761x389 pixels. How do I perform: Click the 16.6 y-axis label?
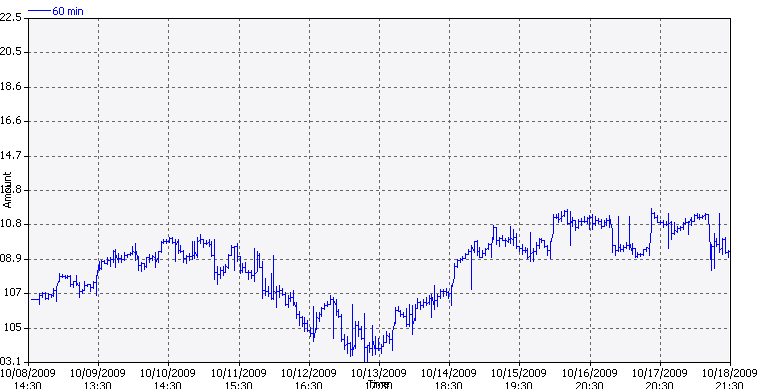[x=11, y=121]
